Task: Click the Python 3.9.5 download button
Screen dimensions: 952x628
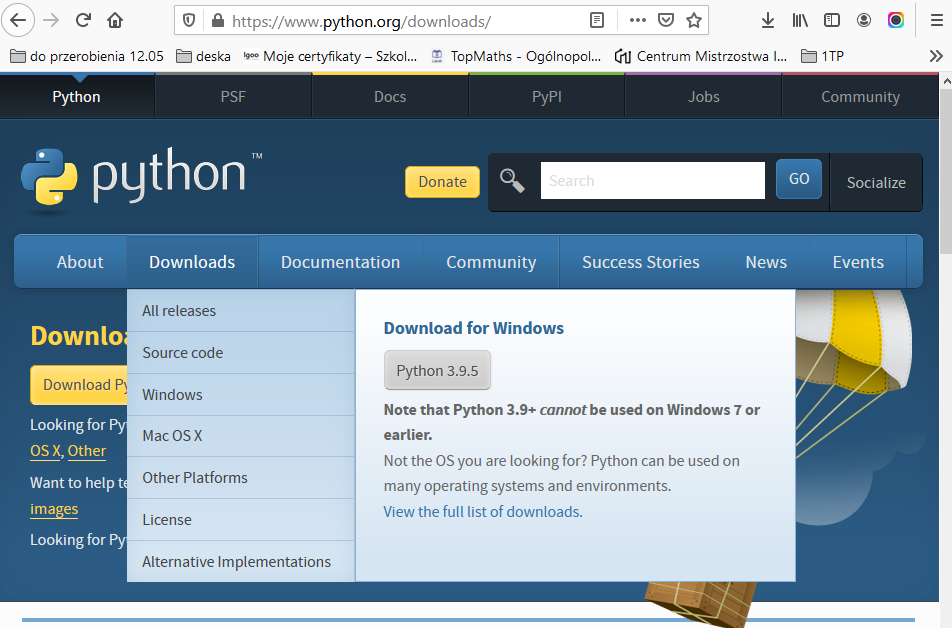Action: pyautogui.click(x=437, y=370)
